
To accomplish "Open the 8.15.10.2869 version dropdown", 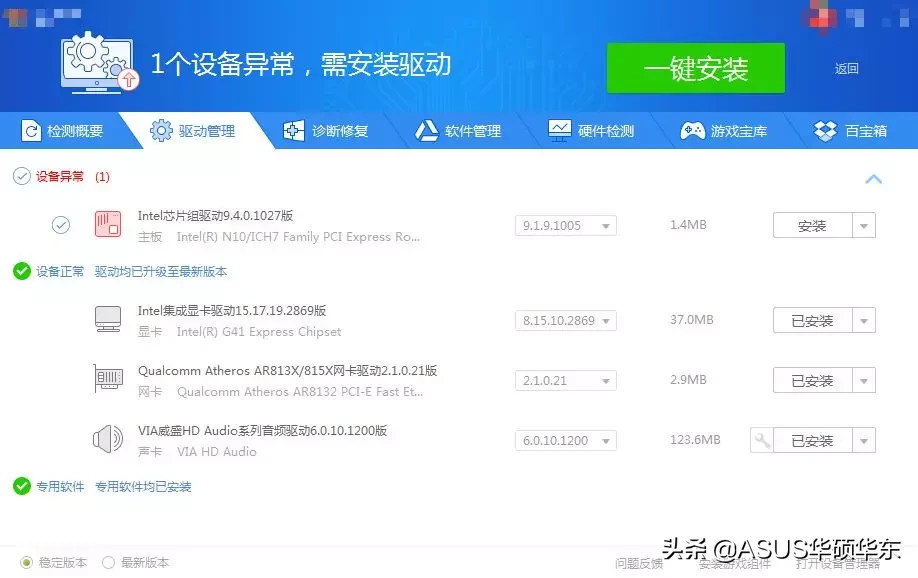I will [x=566, y=320].
